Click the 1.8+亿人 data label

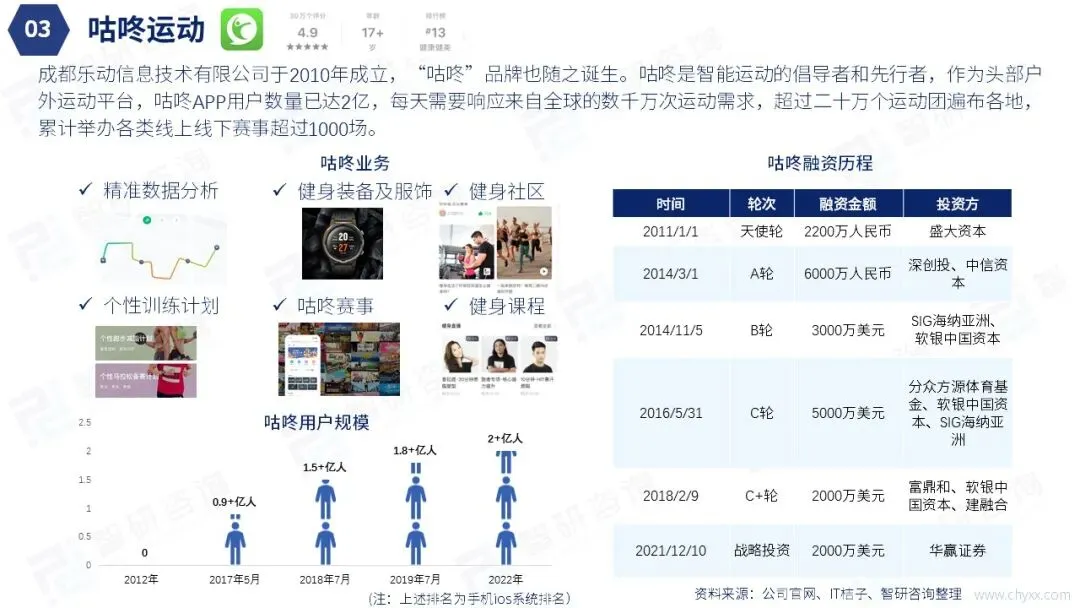[x=415, y=450]
